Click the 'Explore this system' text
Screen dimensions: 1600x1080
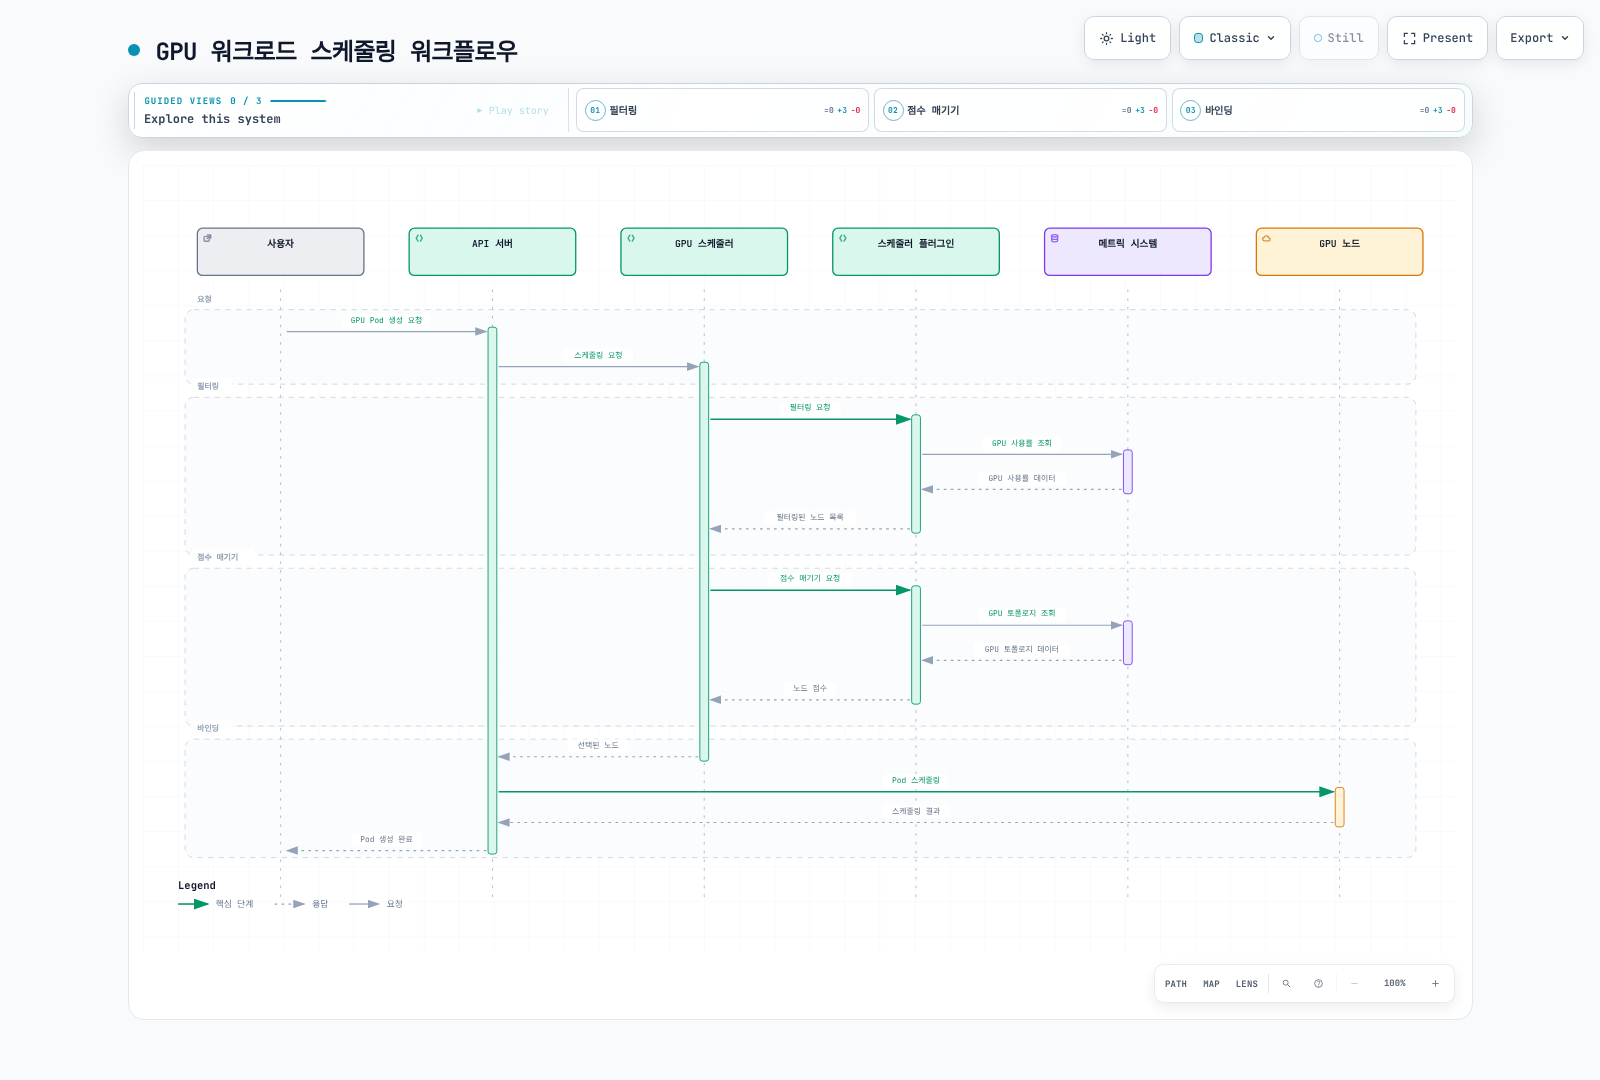click(x=212, y=119)
